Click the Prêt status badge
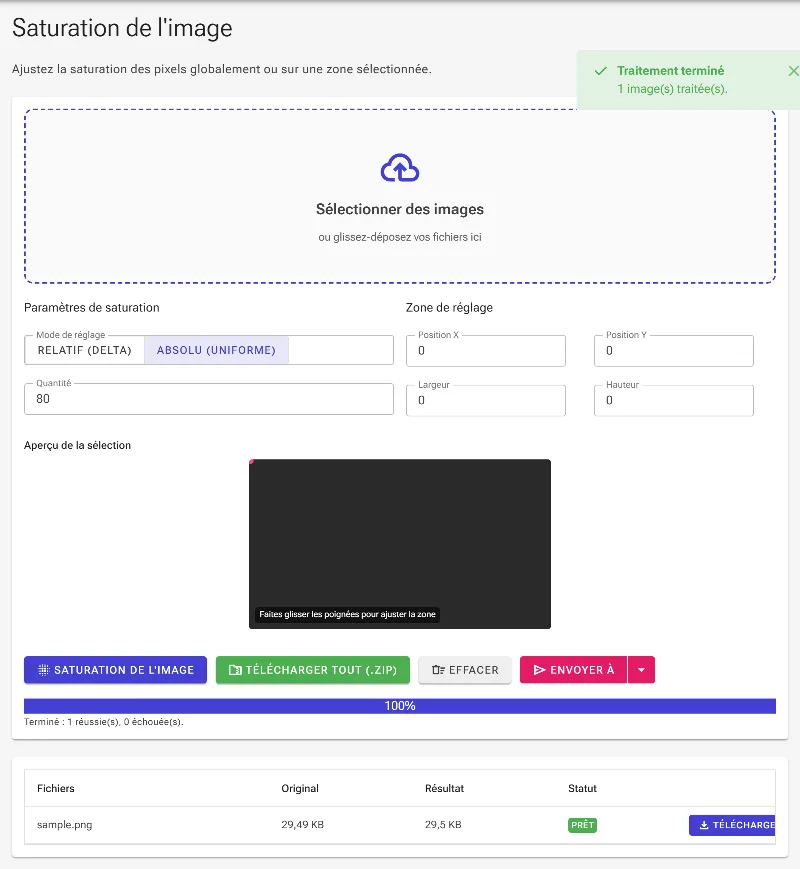Image resolution: width=800 pixels, height=869 pixels. pyautogui.click(x=583, y=825)
